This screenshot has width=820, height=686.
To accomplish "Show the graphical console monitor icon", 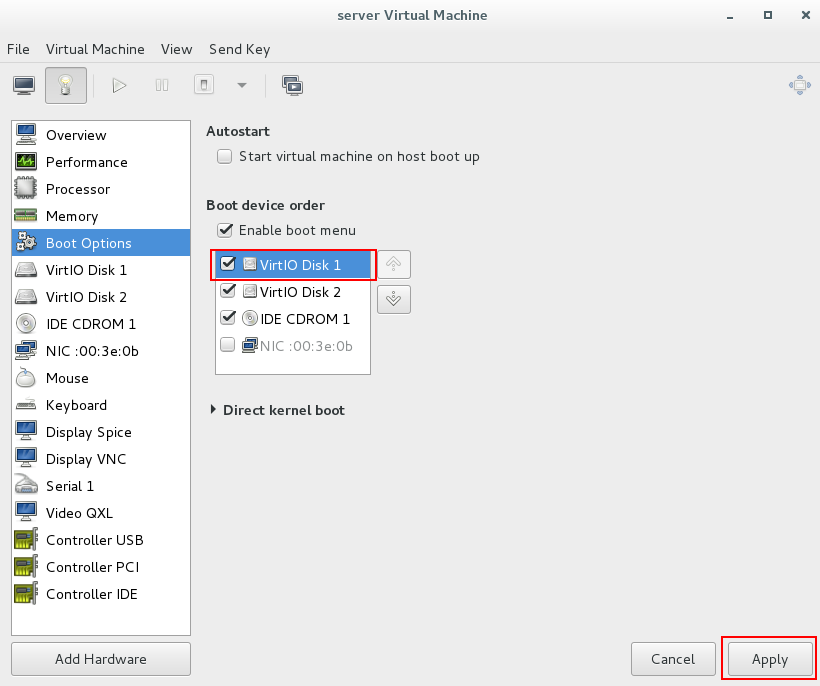I will coord(24,85).
